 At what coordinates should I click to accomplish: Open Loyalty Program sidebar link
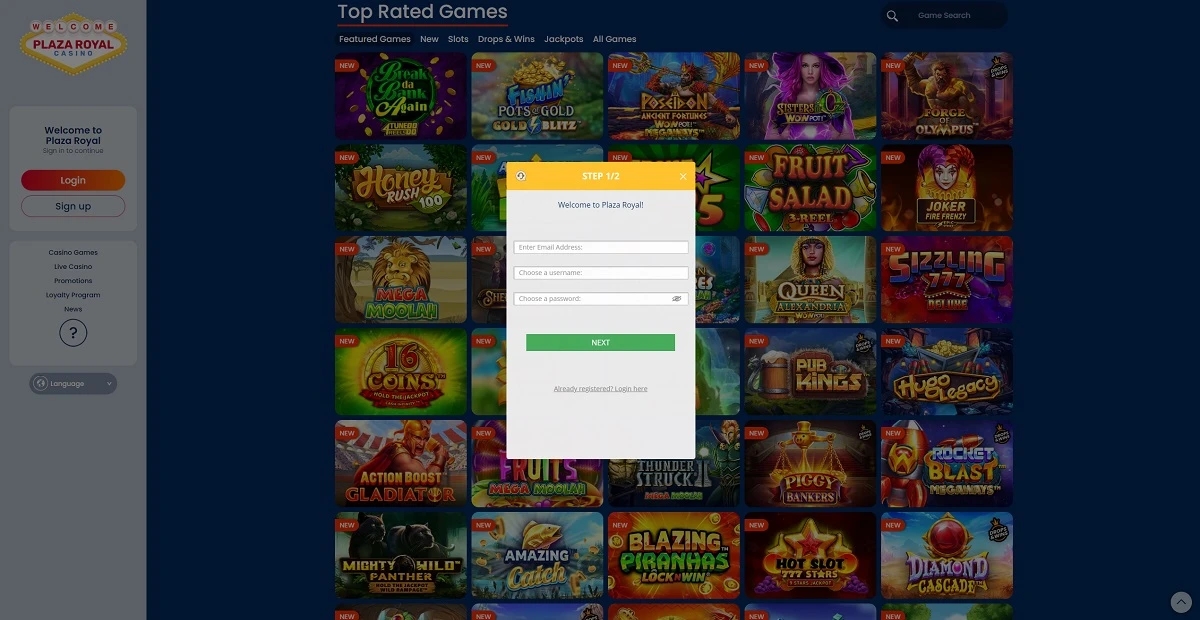[x=73, y=295]
